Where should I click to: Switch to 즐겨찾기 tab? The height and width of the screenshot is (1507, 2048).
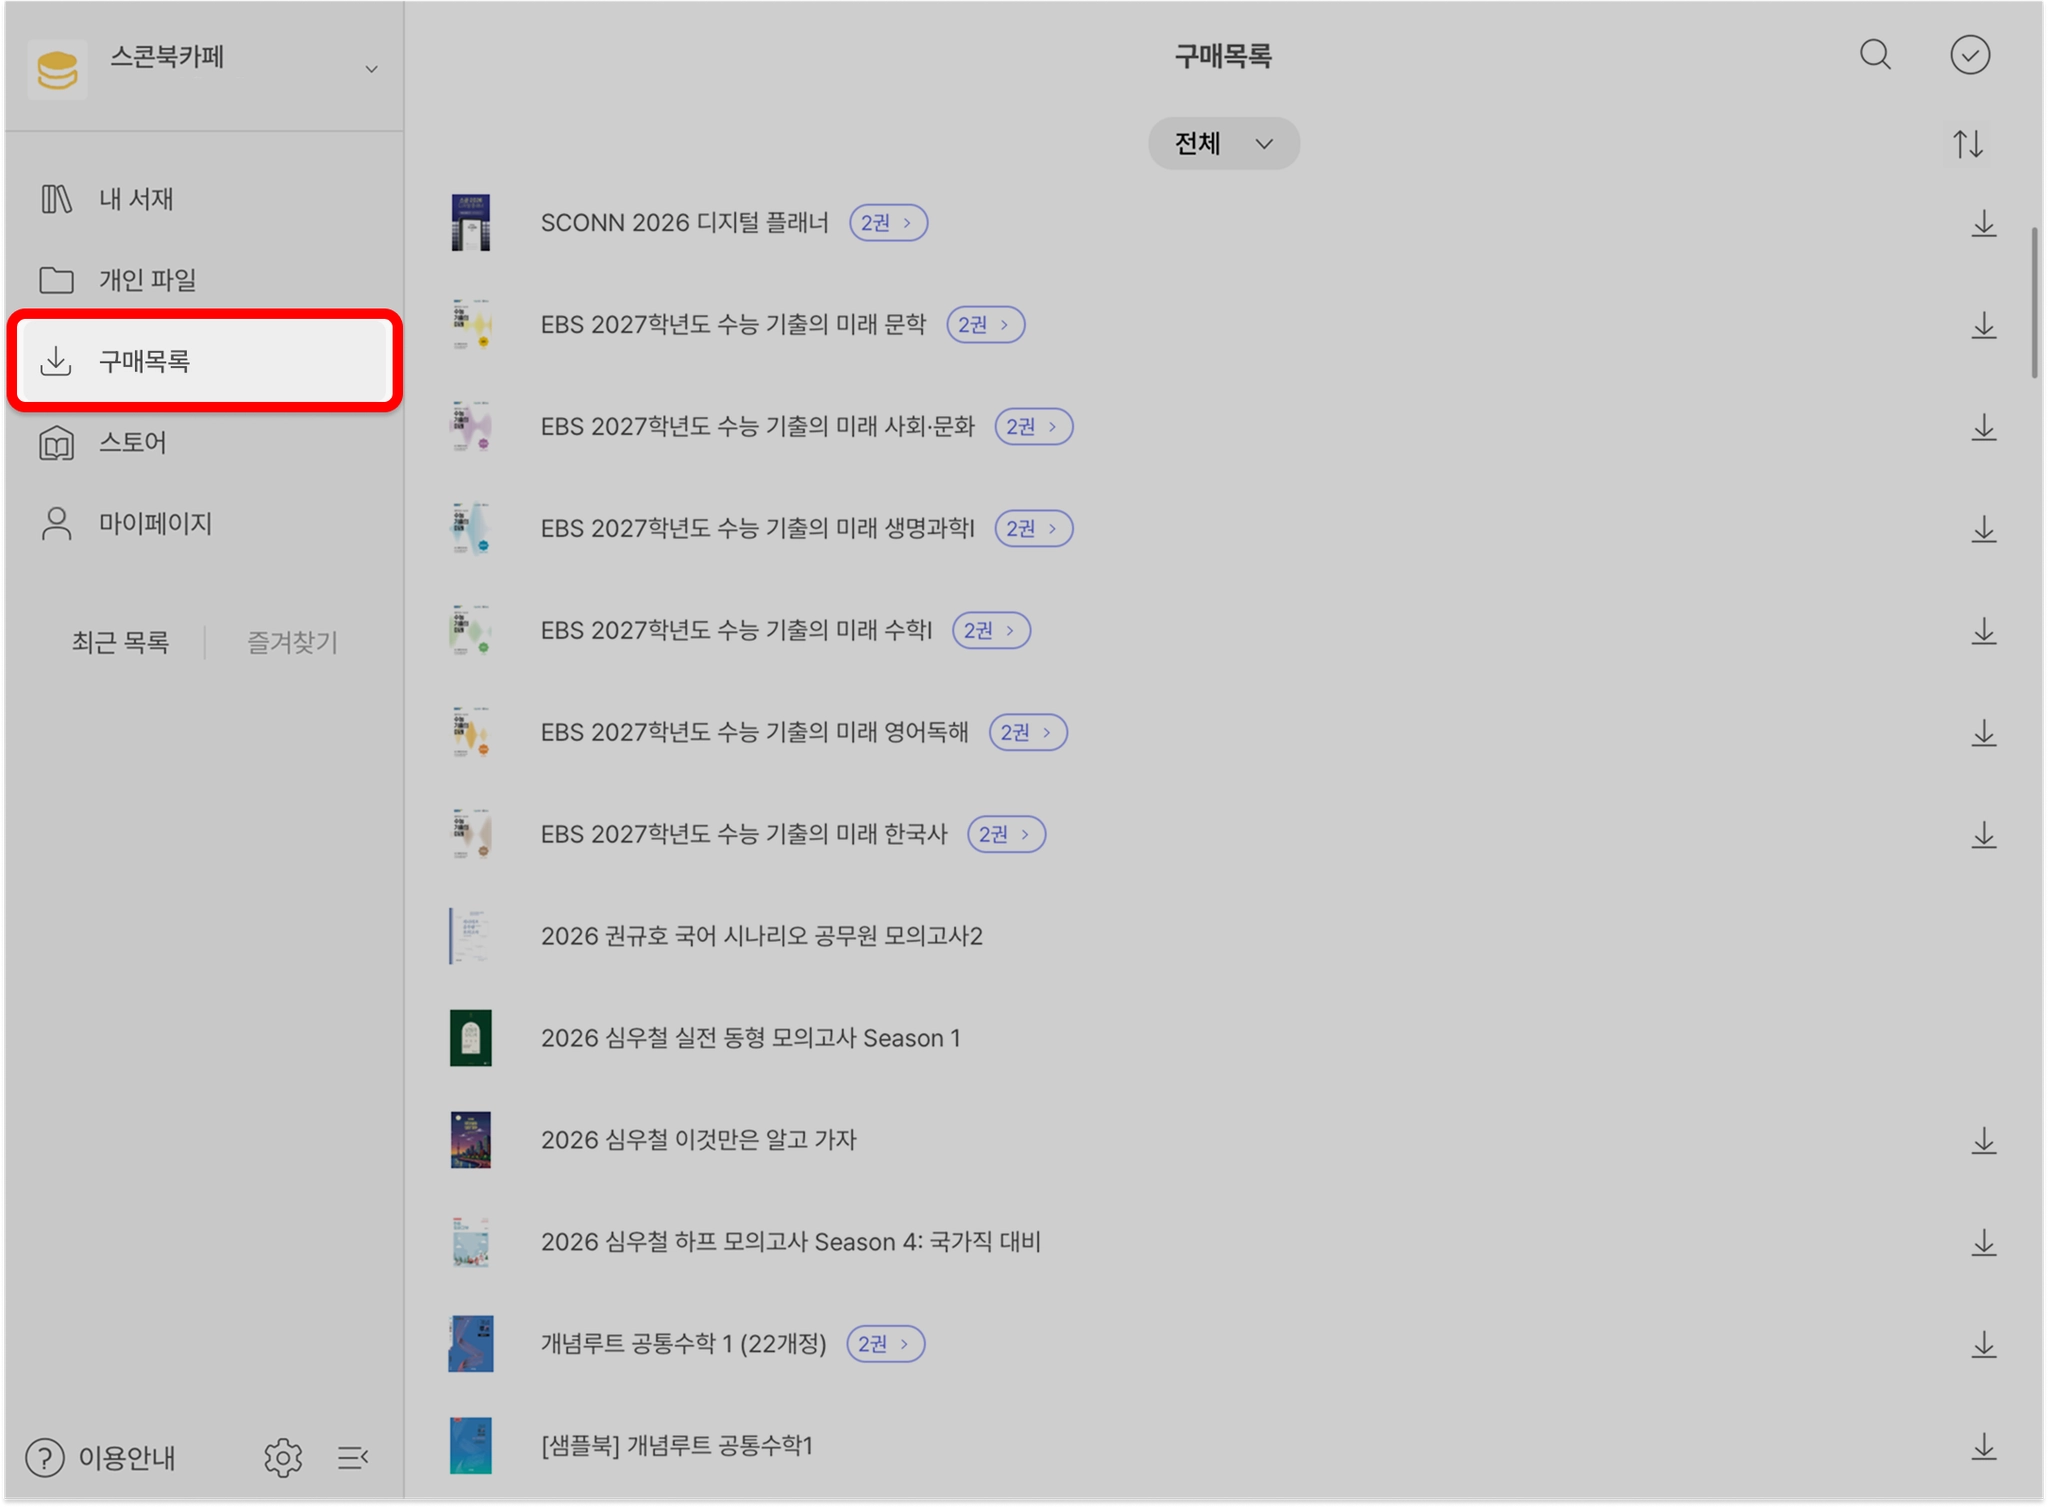(x=292, y=642)
